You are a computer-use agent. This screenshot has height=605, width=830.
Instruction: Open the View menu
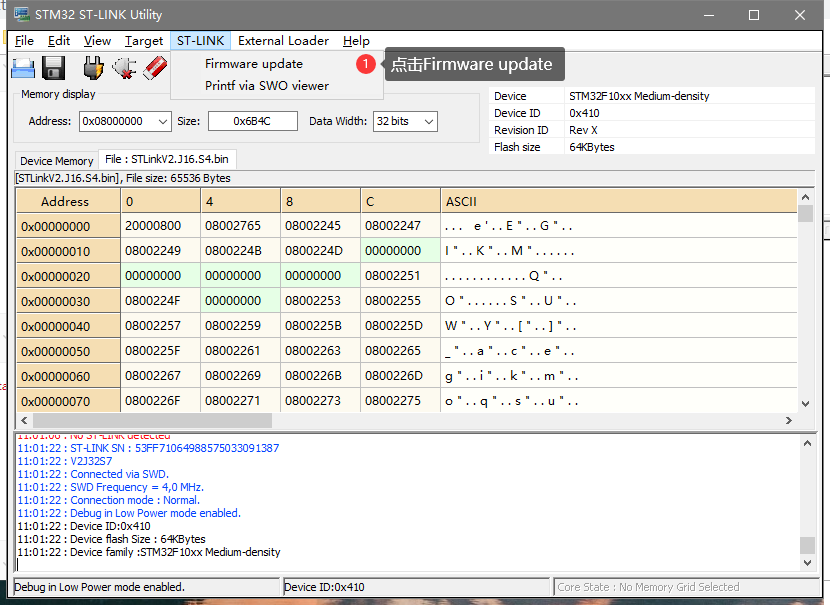click(97, 41)
